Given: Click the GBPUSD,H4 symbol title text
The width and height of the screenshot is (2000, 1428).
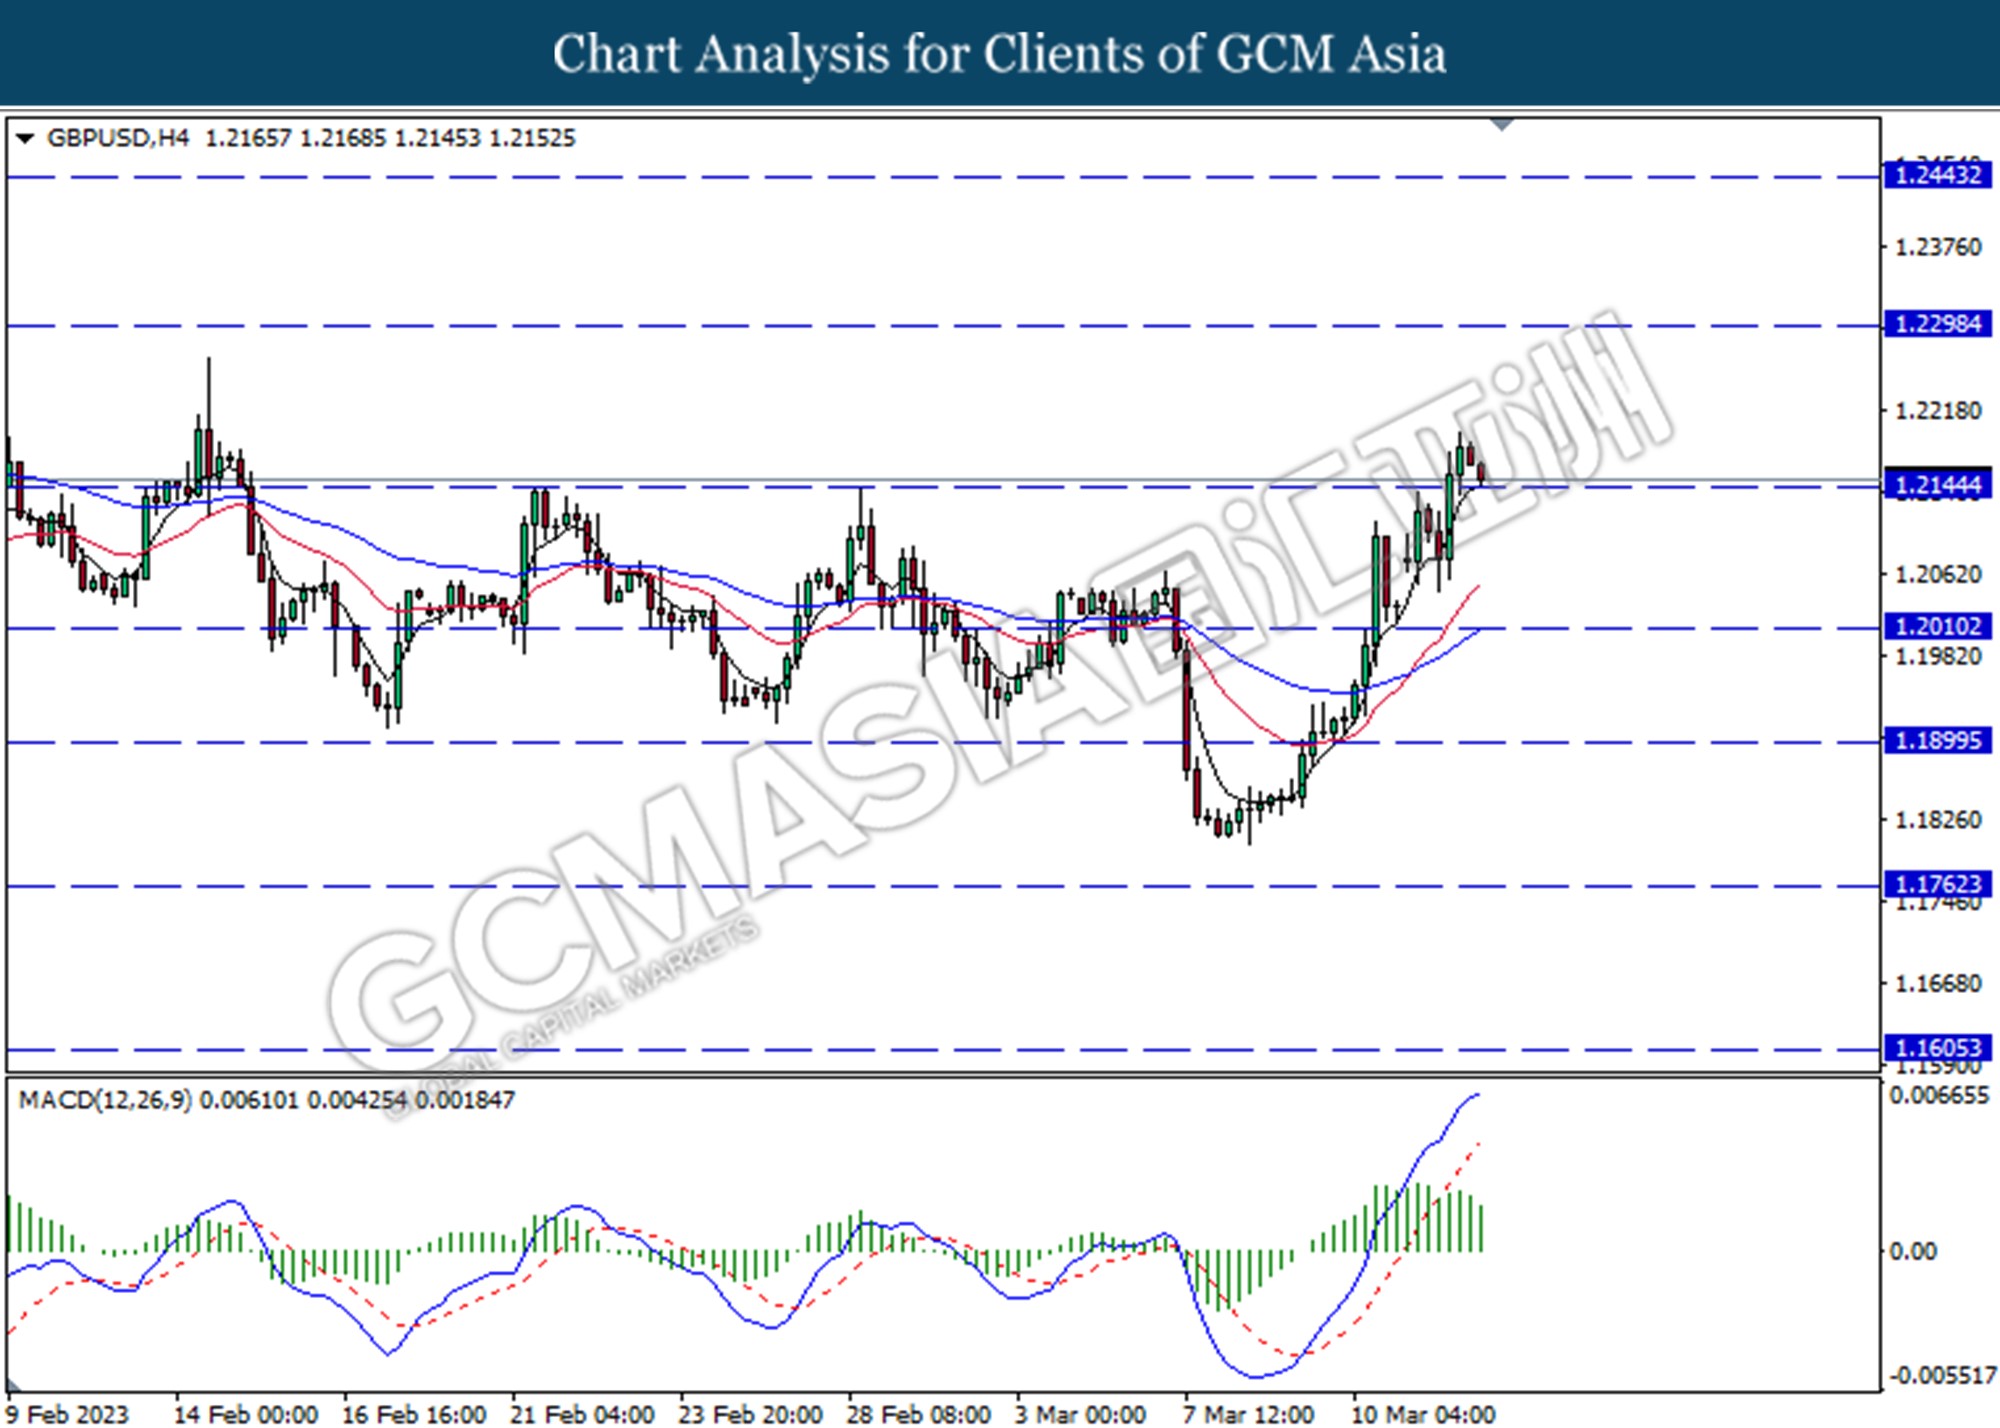Looking at the screenshot, I should coord(118,138).
